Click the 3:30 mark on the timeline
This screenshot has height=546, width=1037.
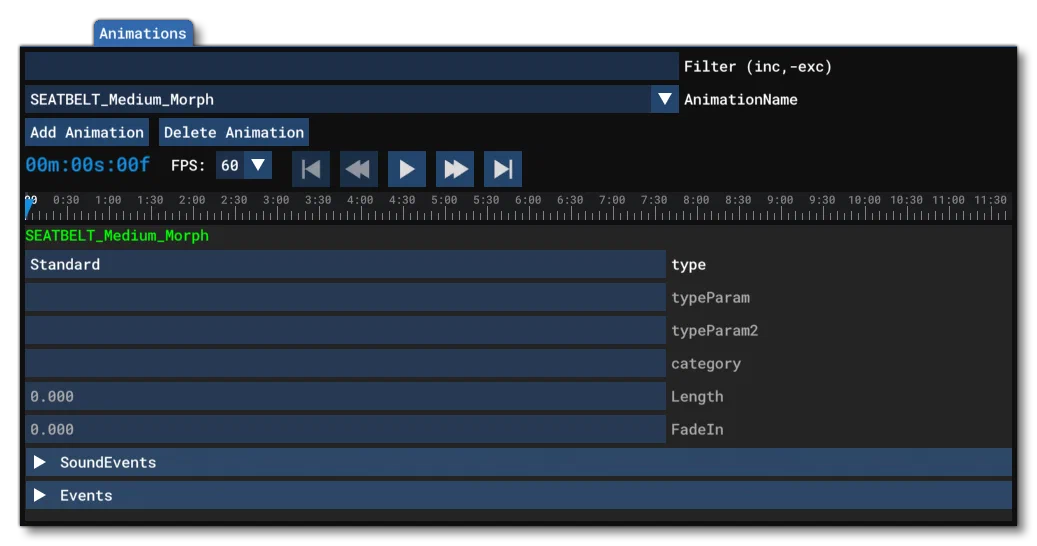tap(318, 200)
